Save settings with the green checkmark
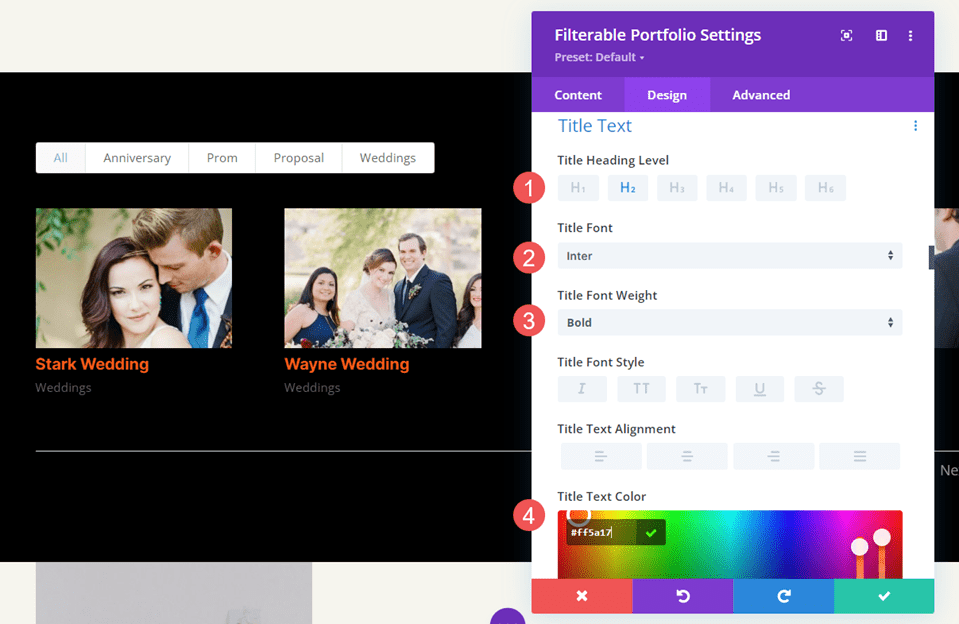Image resolution: width=959 pixels, height=624 pixels. (884, 596)
